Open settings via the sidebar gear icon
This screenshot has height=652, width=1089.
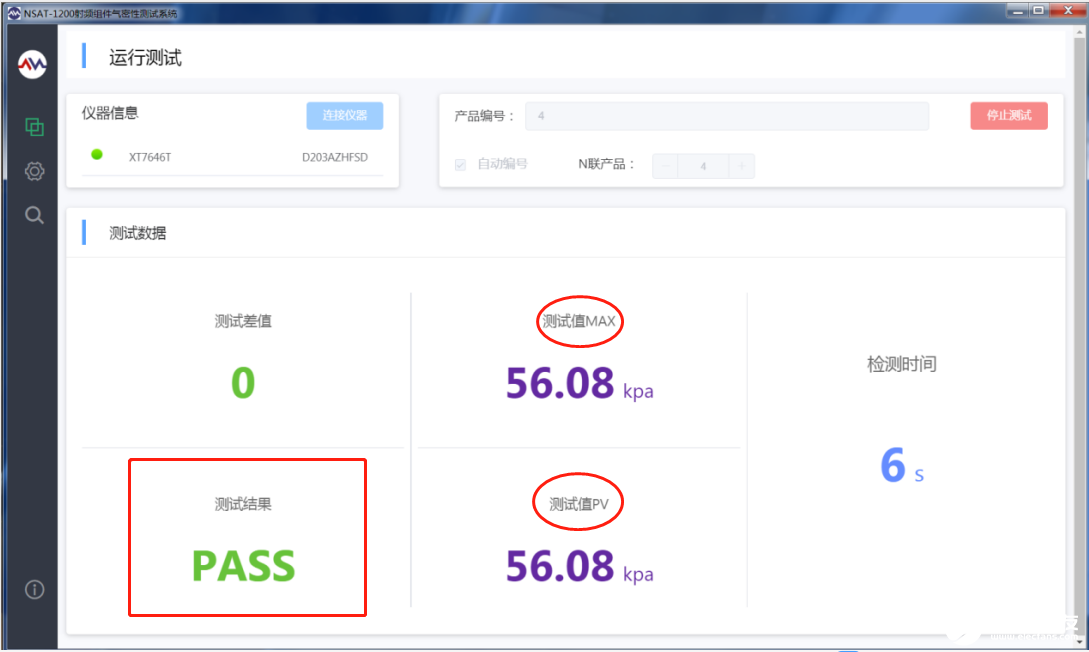coord(34,171)
